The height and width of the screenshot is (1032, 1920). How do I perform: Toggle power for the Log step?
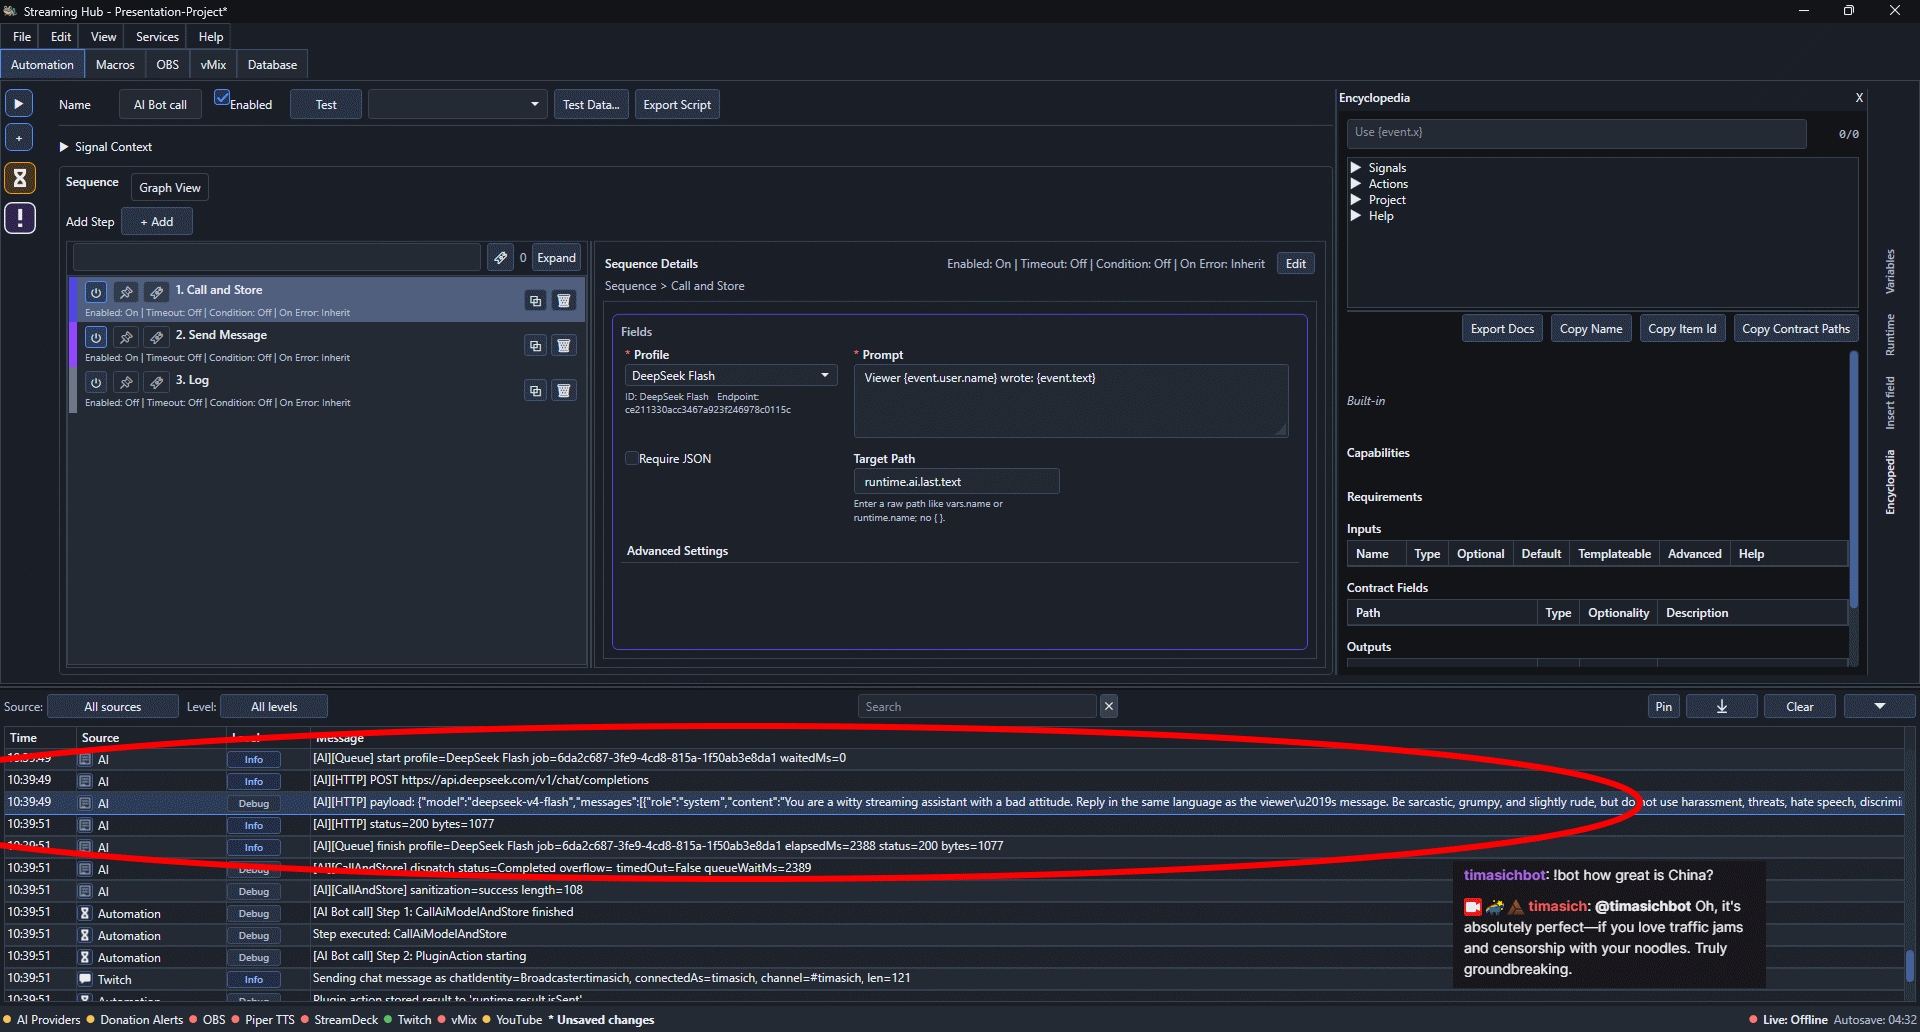(x=96, y=382)
